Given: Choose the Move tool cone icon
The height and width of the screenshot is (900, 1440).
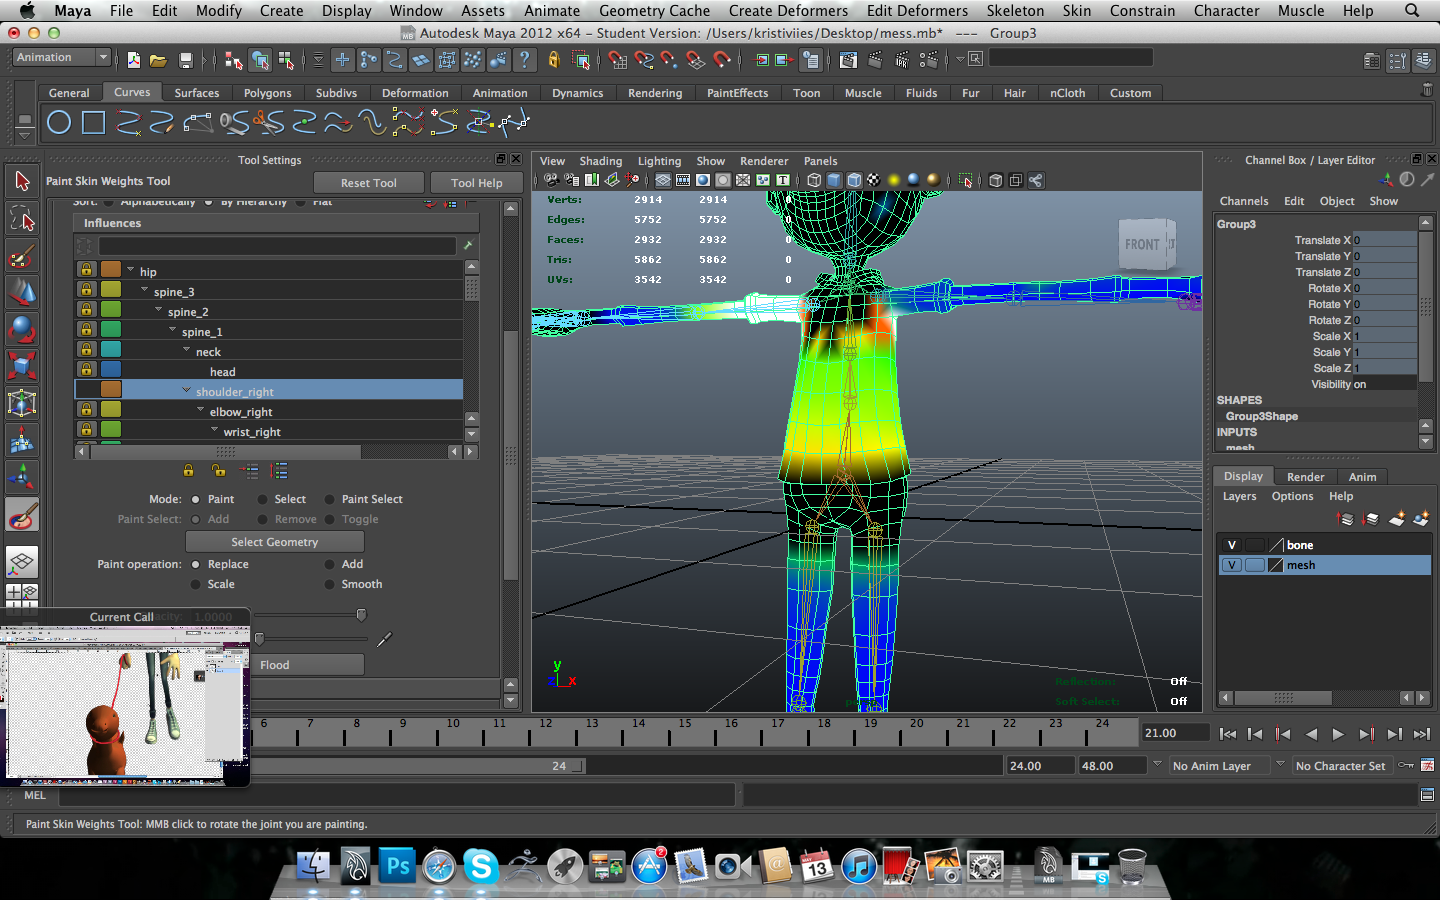Looking at the screenshot, I should [22, 292].
